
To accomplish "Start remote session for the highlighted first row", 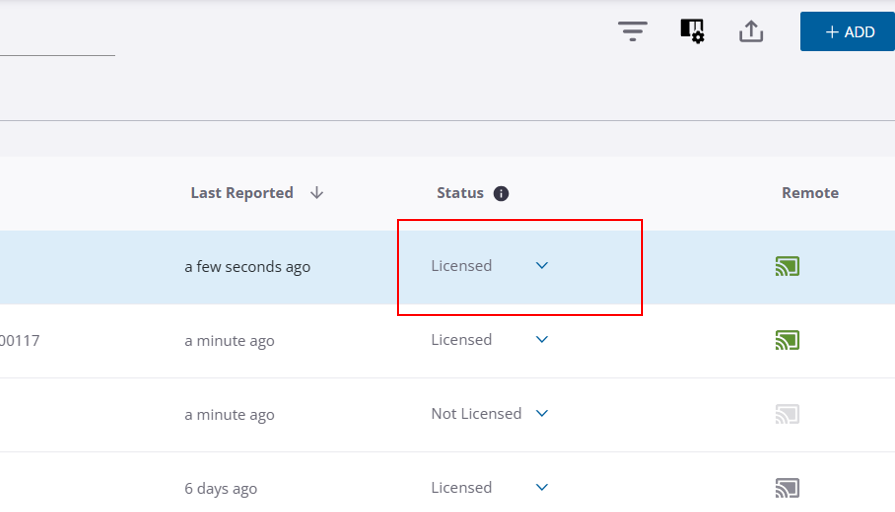I will pyautogui.click(x=787, y=266).
